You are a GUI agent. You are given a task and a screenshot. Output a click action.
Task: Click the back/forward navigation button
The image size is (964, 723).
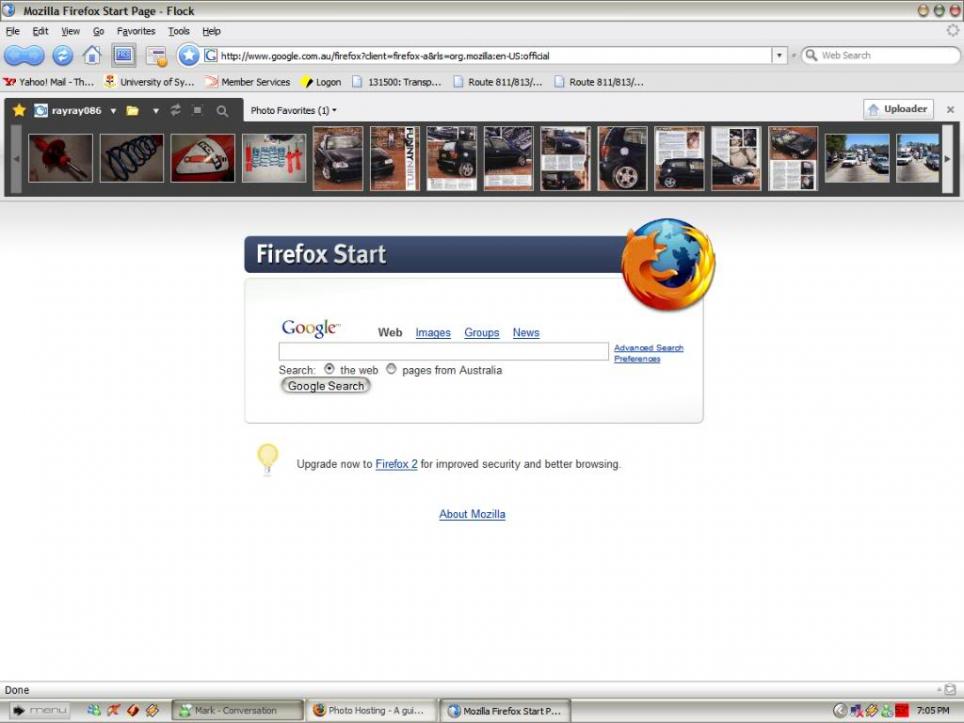24,55
